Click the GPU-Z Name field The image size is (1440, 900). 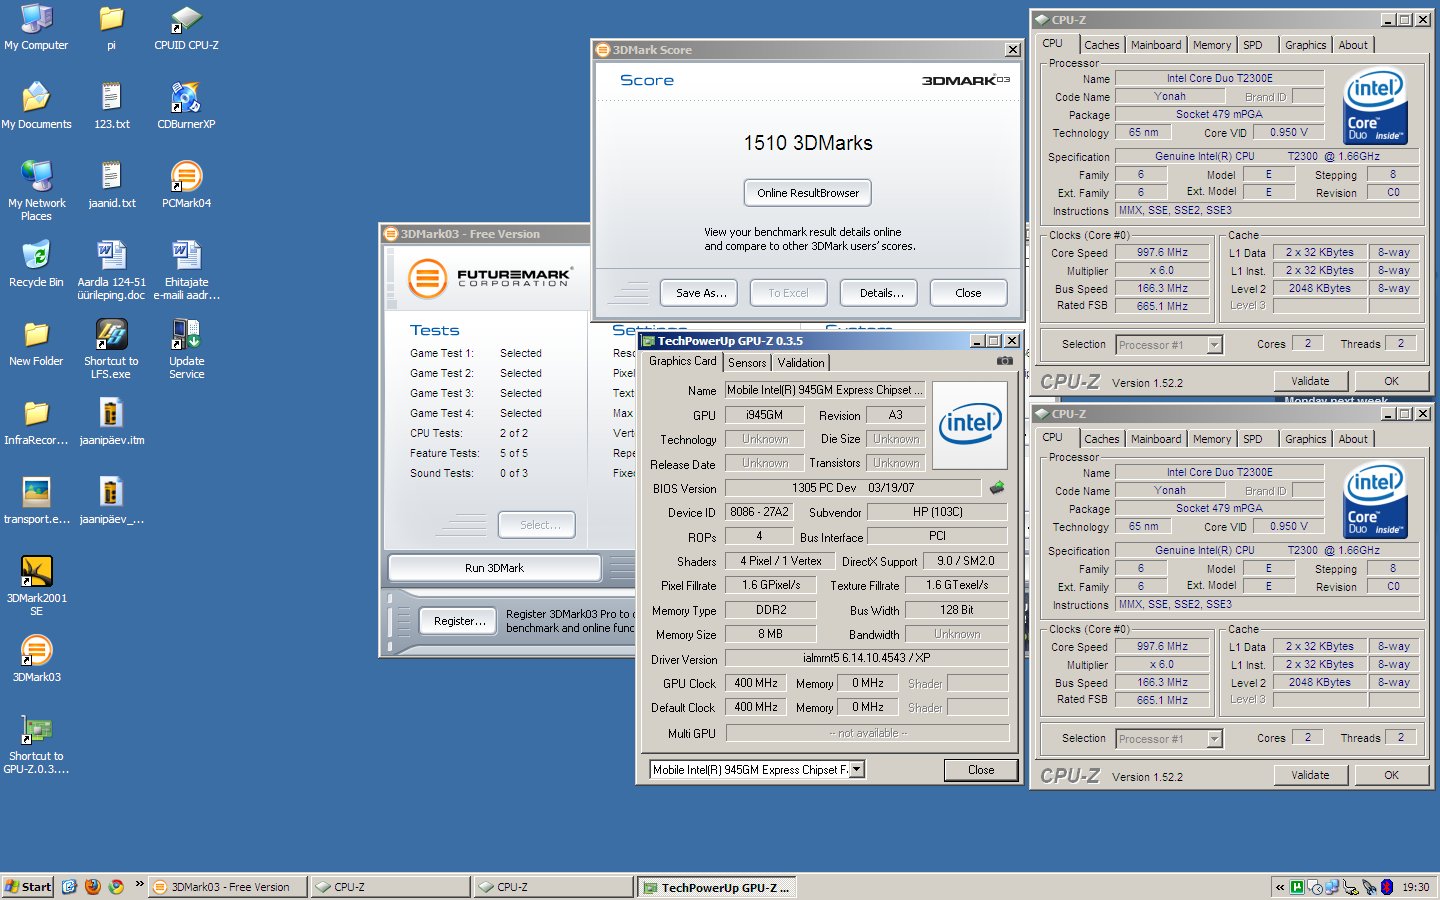pyautogui.click(x=825, y=390)
